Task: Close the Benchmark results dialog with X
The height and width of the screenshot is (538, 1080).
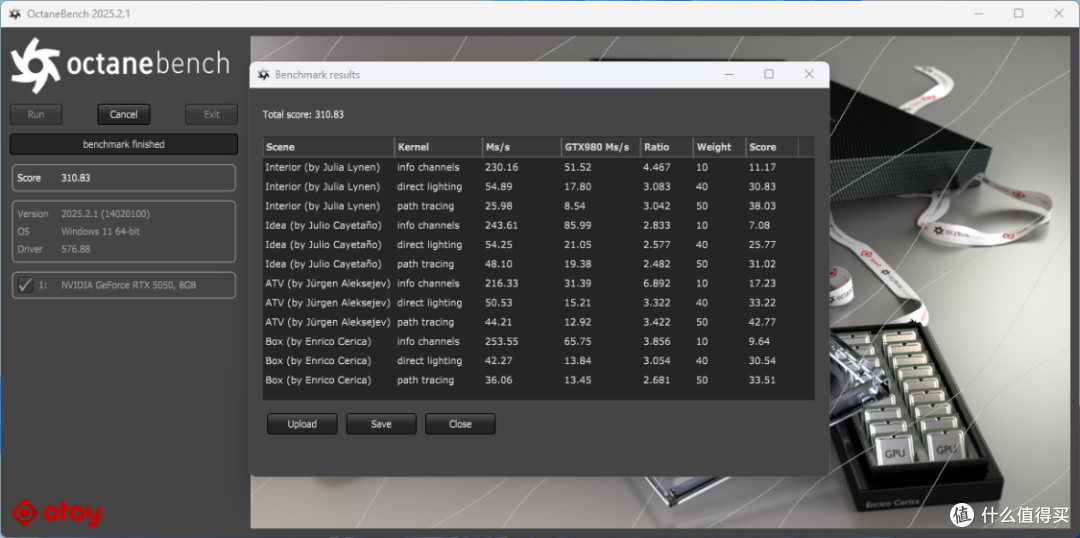Action: click(809, 74)
